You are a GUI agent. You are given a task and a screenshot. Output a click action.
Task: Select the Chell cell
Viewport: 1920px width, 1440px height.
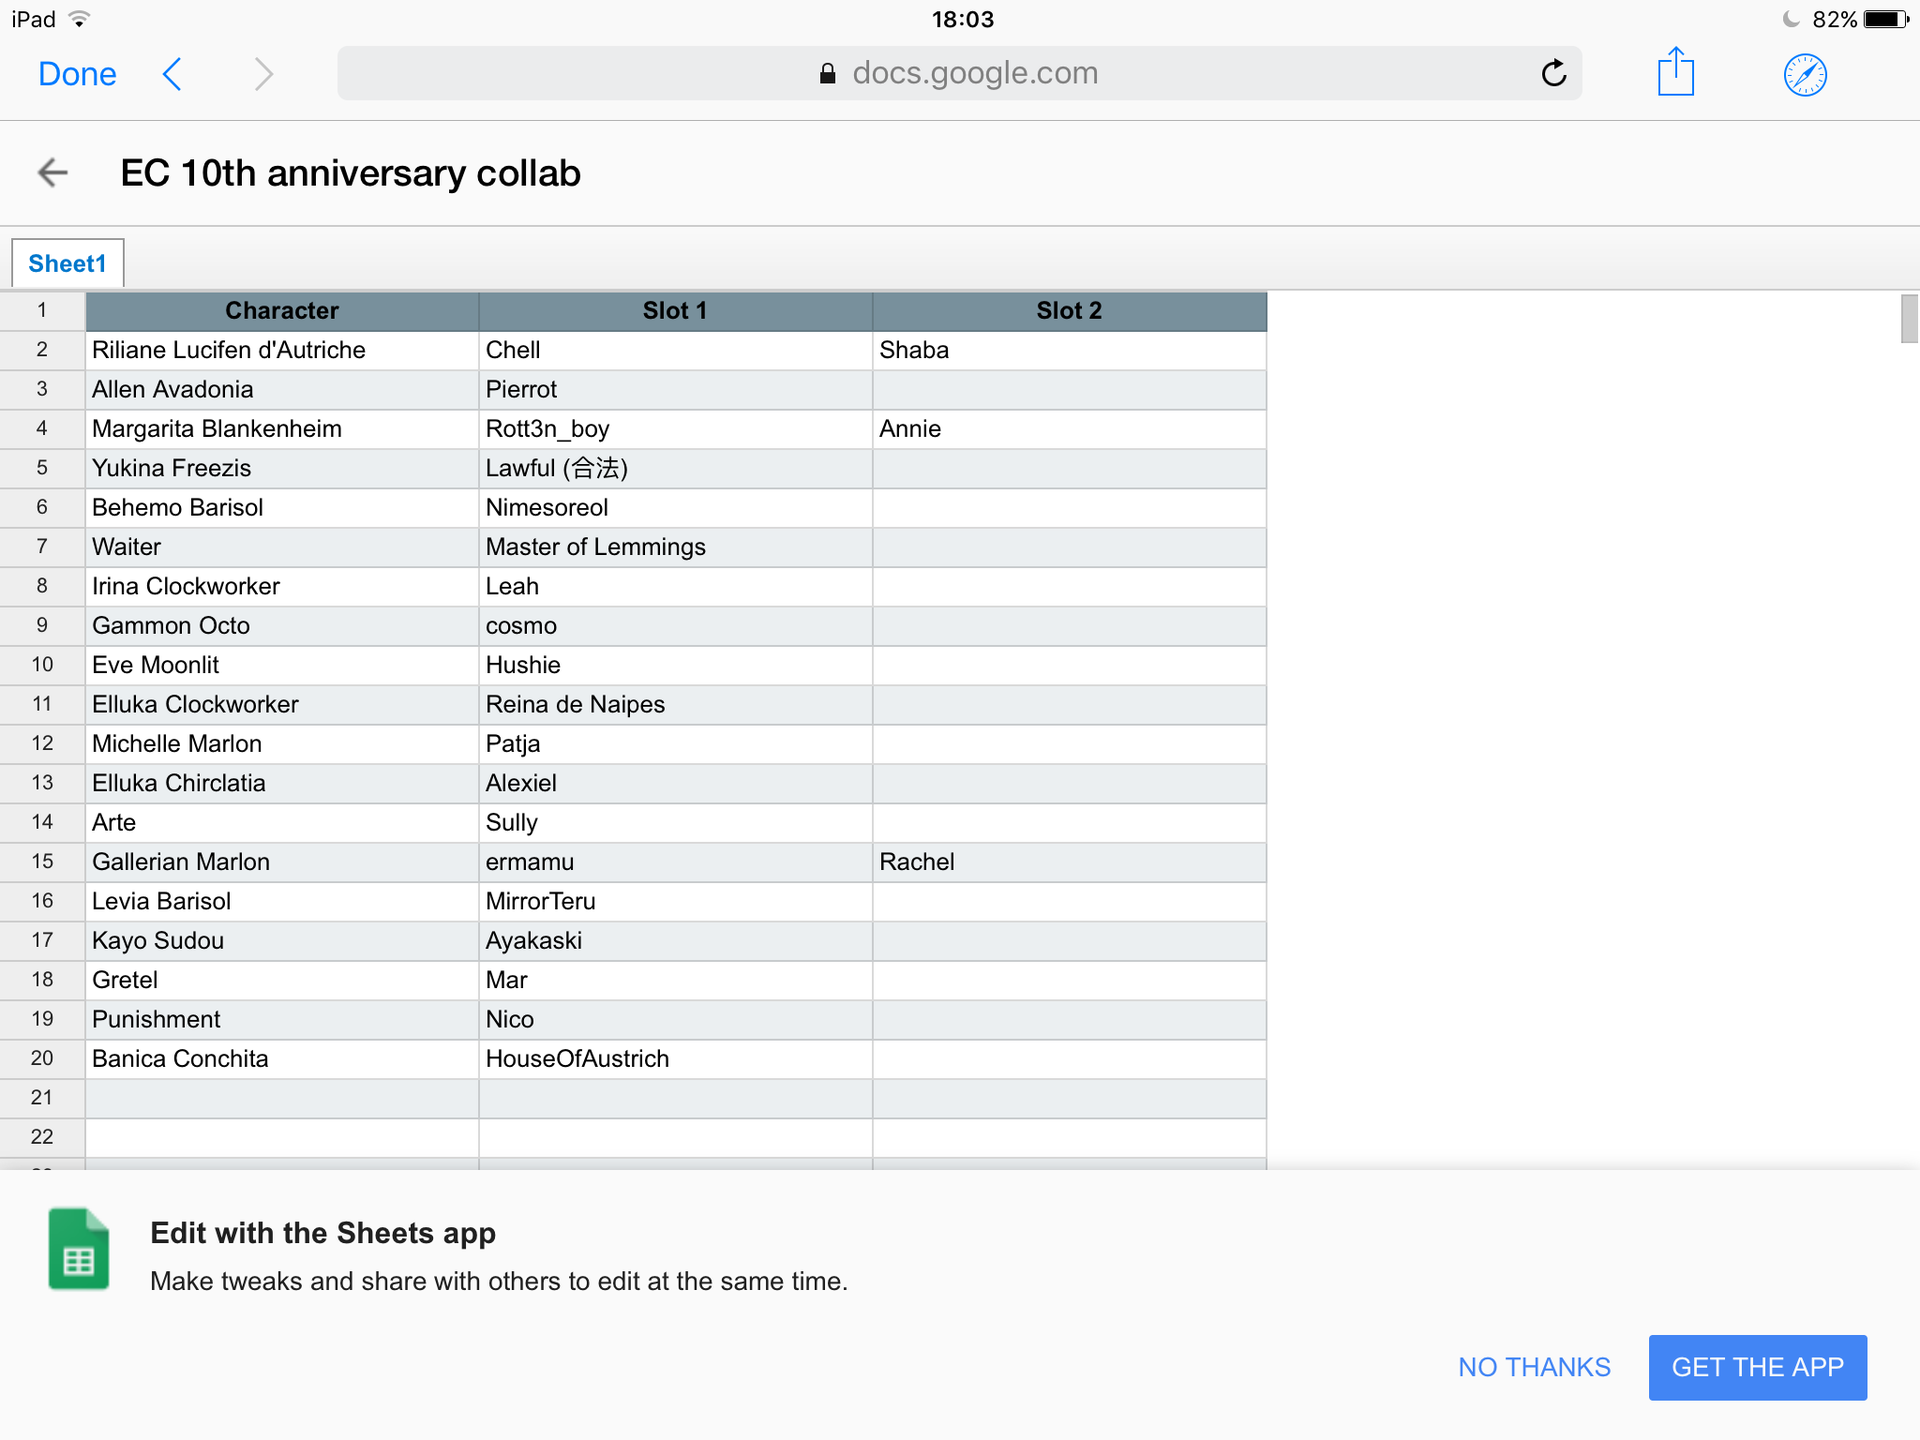675,350
